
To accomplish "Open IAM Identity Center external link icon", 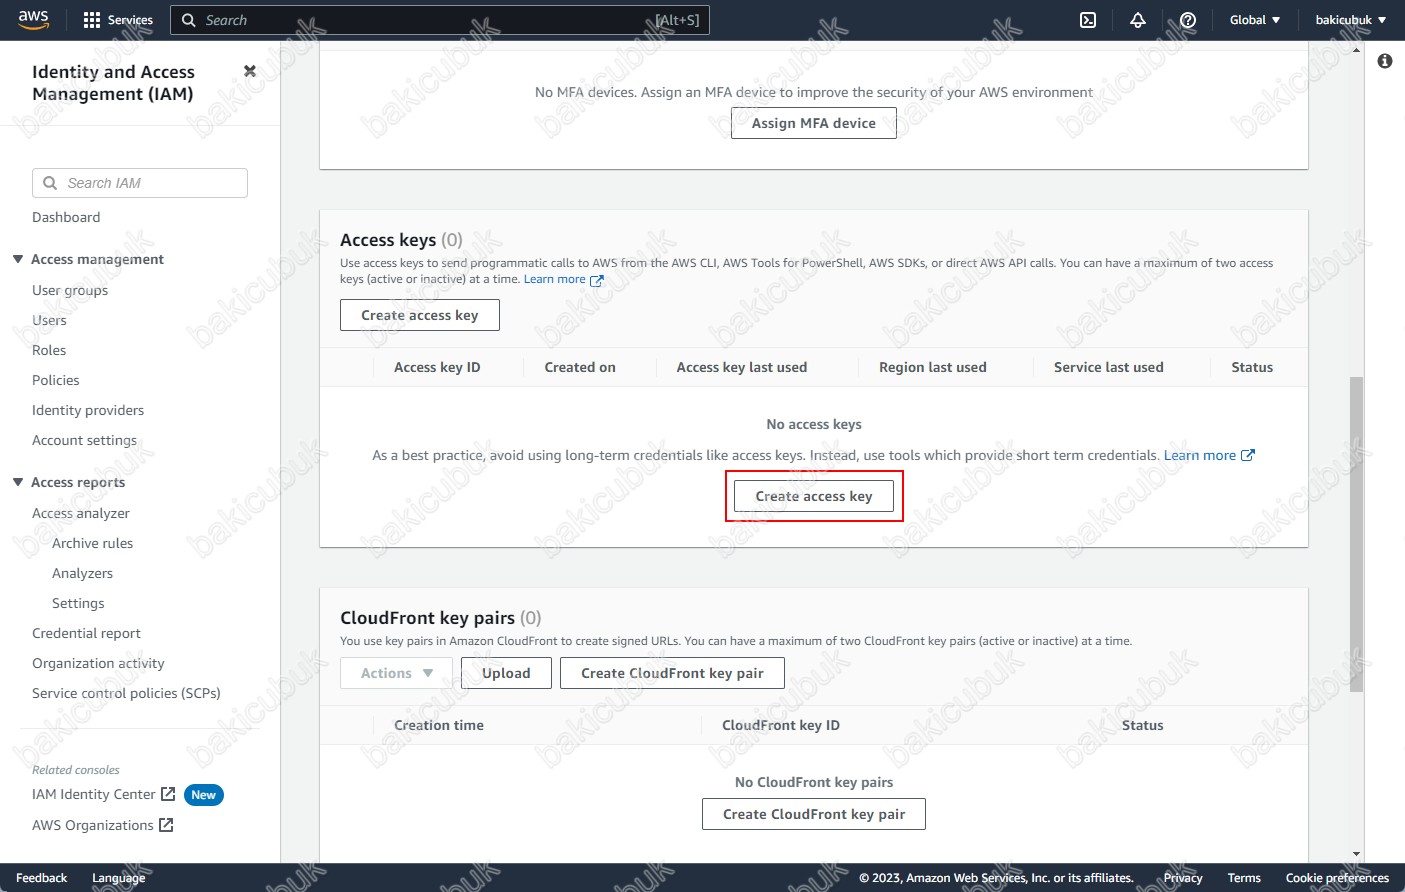I will 168,794.
